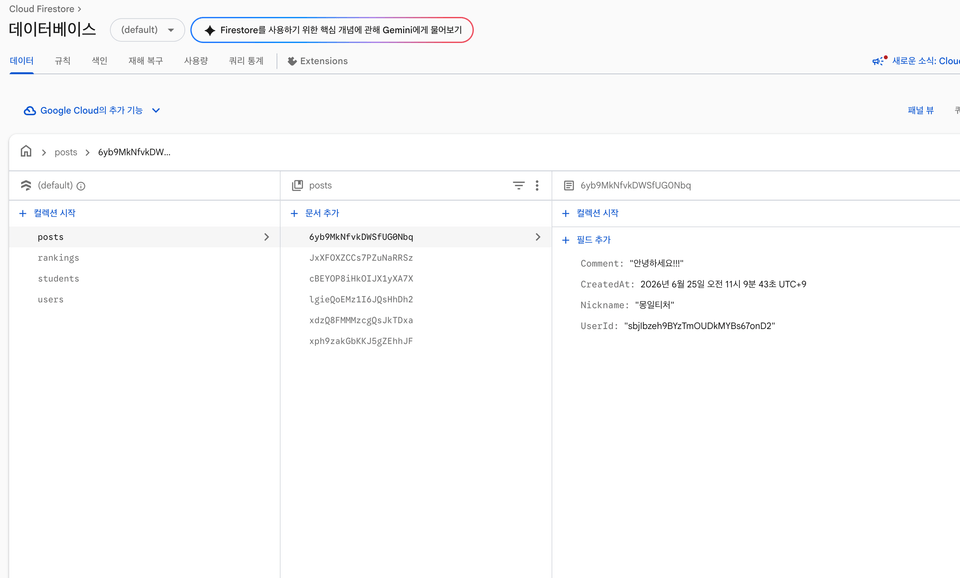Click the Google Cloud cloud icon
The image size is (960, 578).
pyautogui.click(x=29, y=111)
